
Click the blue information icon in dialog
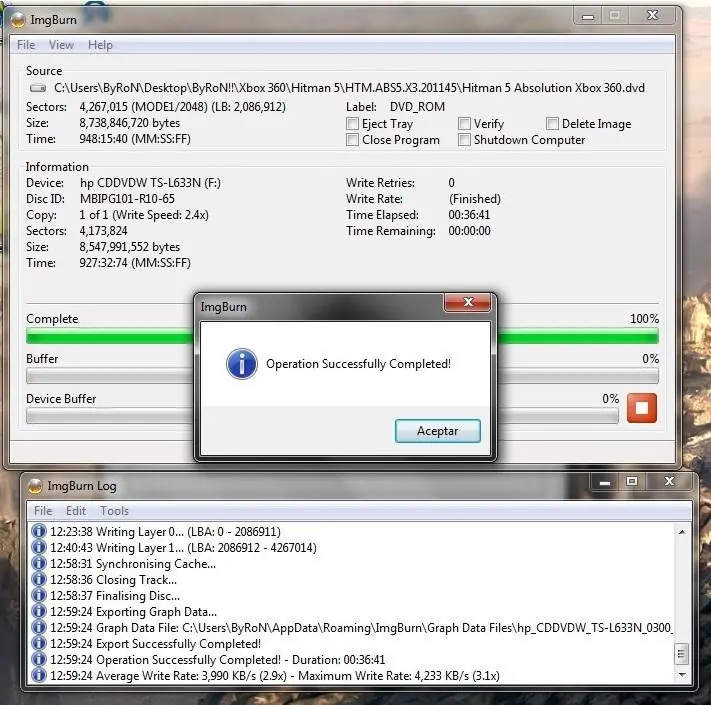242,364
